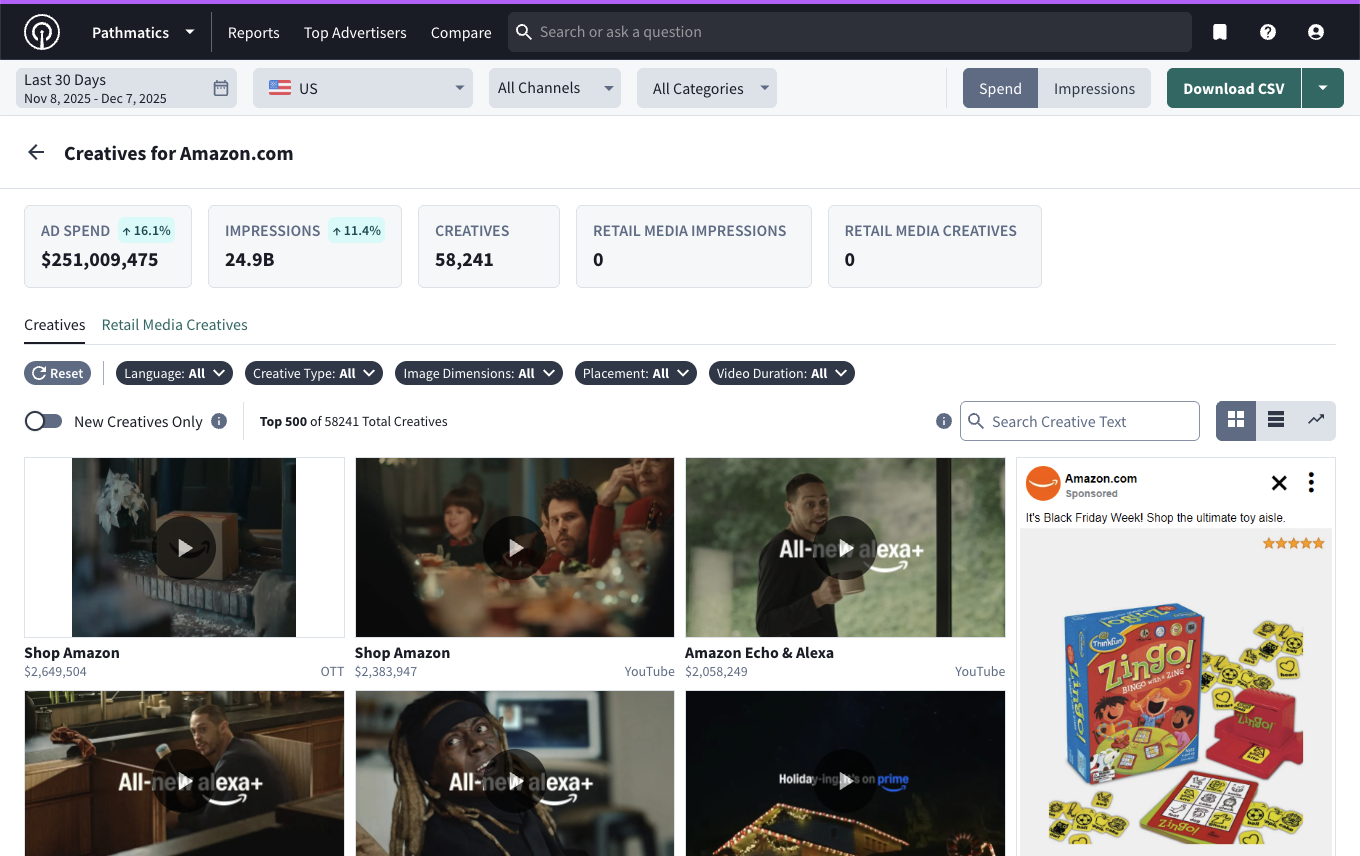Click into Search Creative Text field
The image size is (1360, 856).
point(1080,421)
